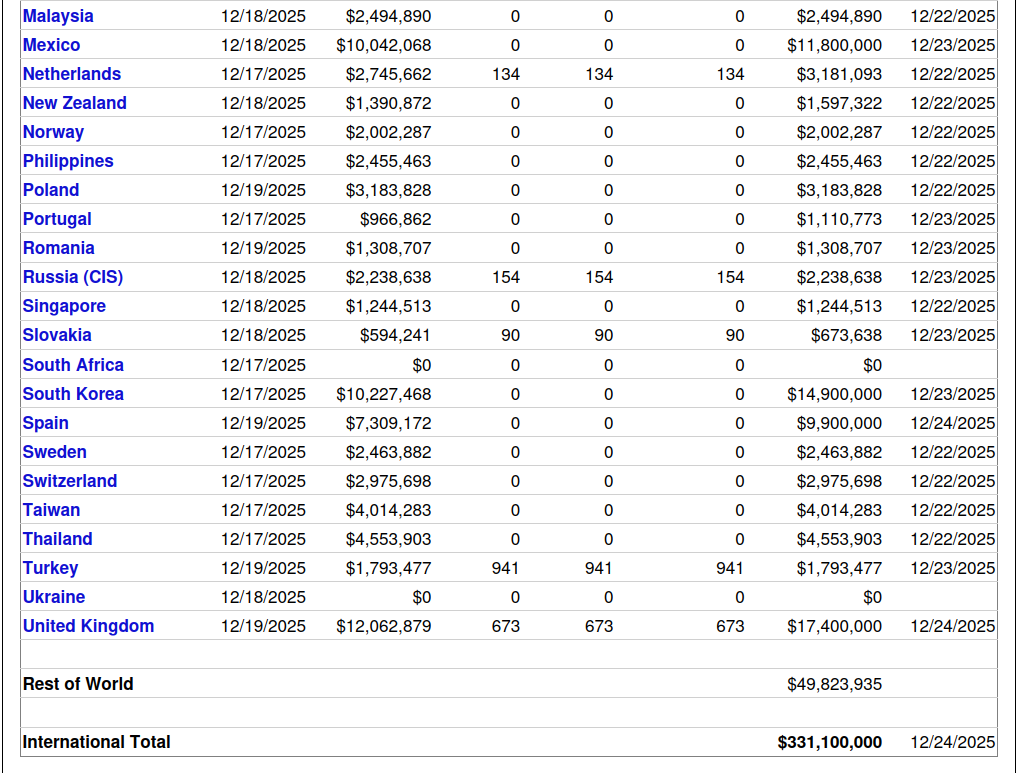Open the Sweden country link
The width and height of the screenshot is (1035, 773).
55,452
